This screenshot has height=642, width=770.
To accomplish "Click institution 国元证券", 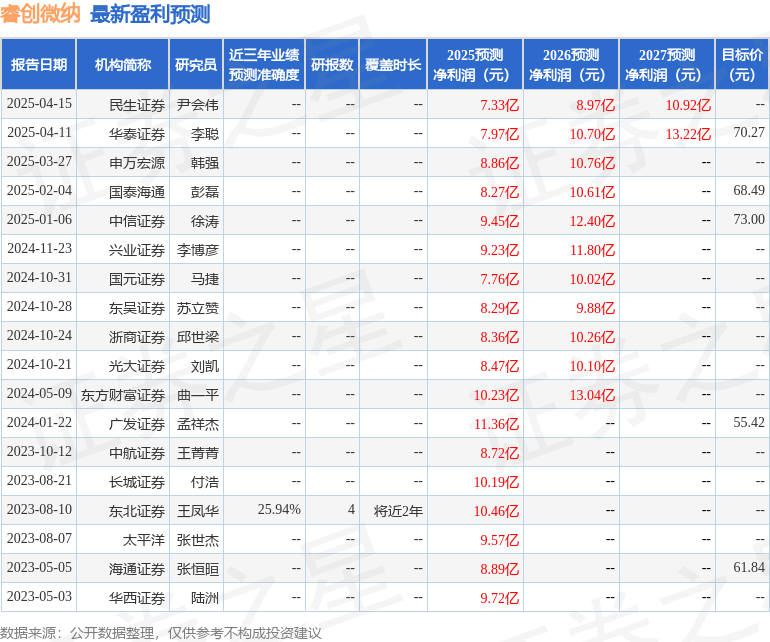I will click(x=137, y=279).
